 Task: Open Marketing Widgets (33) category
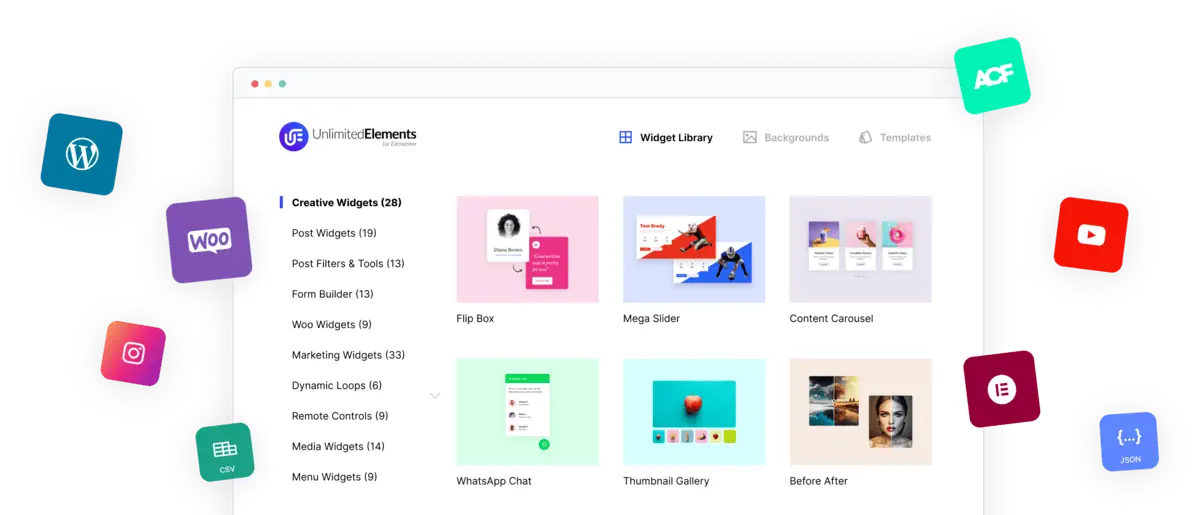[x=348, y=355]
